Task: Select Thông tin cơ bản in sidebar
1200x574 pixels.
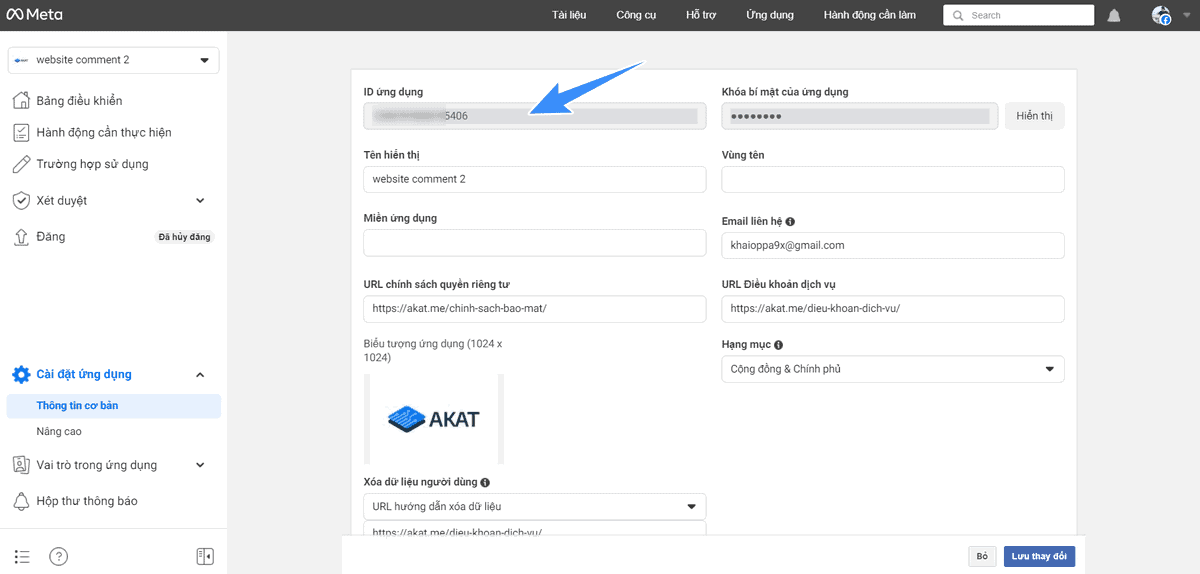Action: pyautogui.click(x=113, y=406)
